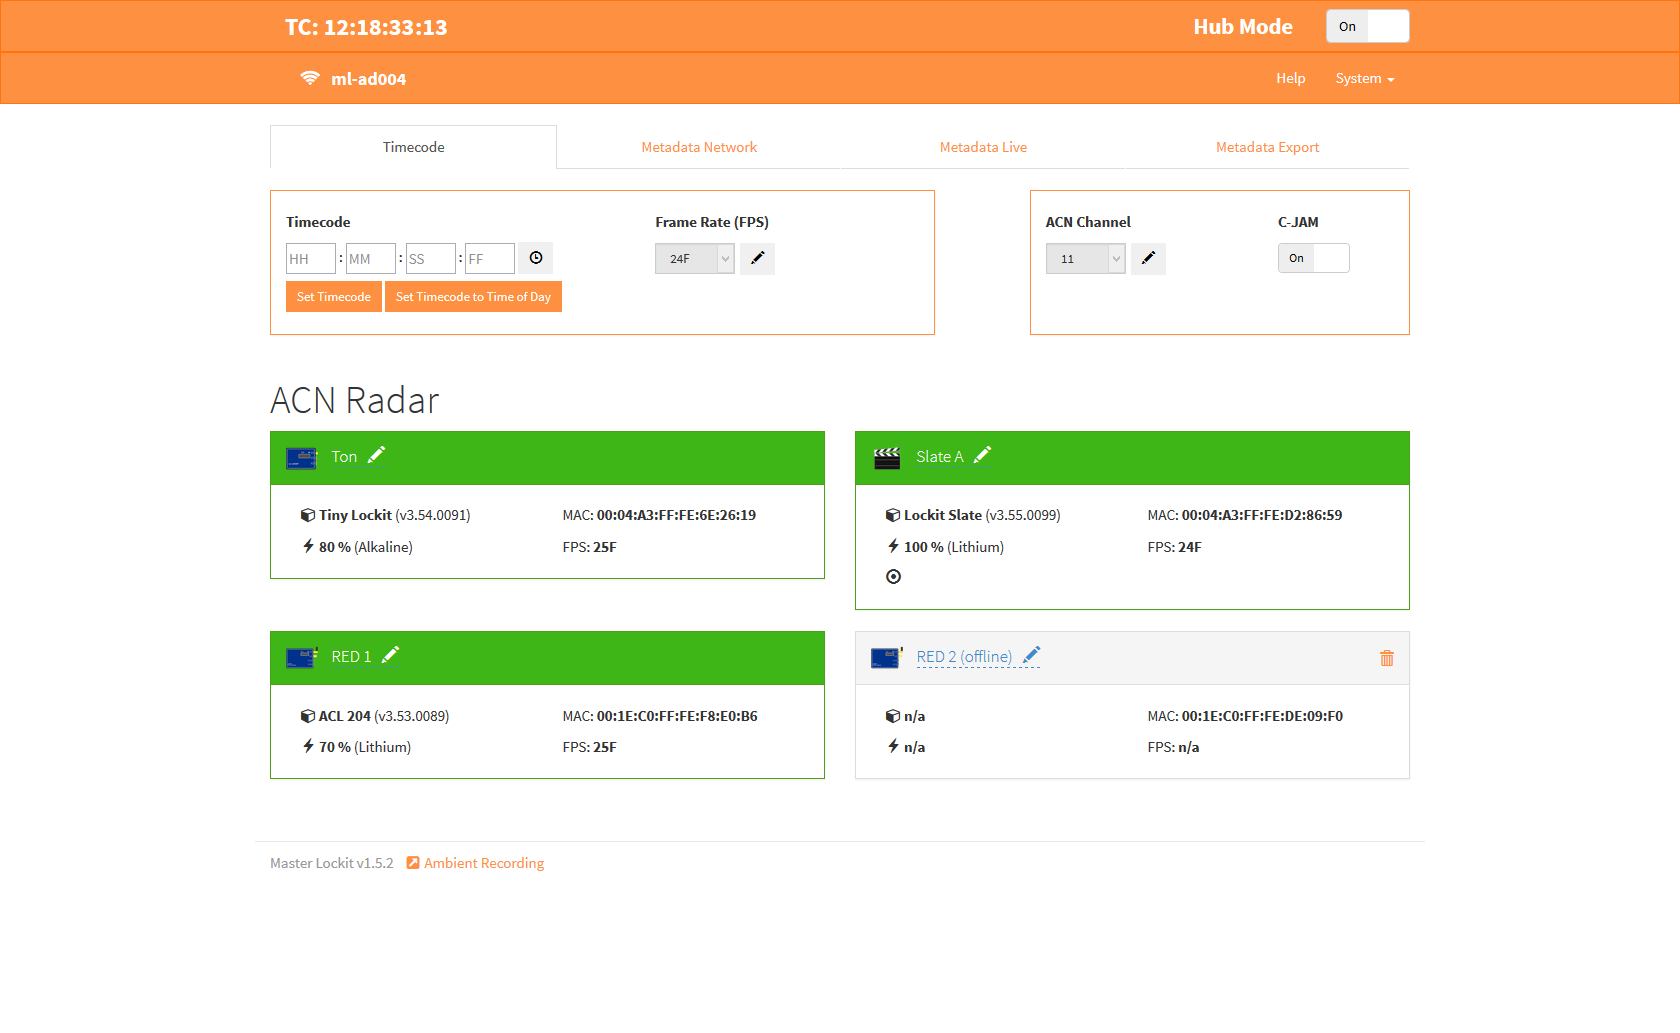Toggle the Hub Mode switch
The height and width of the screenshot is (1033, 1680).
pyautogui.click(x=1367, y=27)
